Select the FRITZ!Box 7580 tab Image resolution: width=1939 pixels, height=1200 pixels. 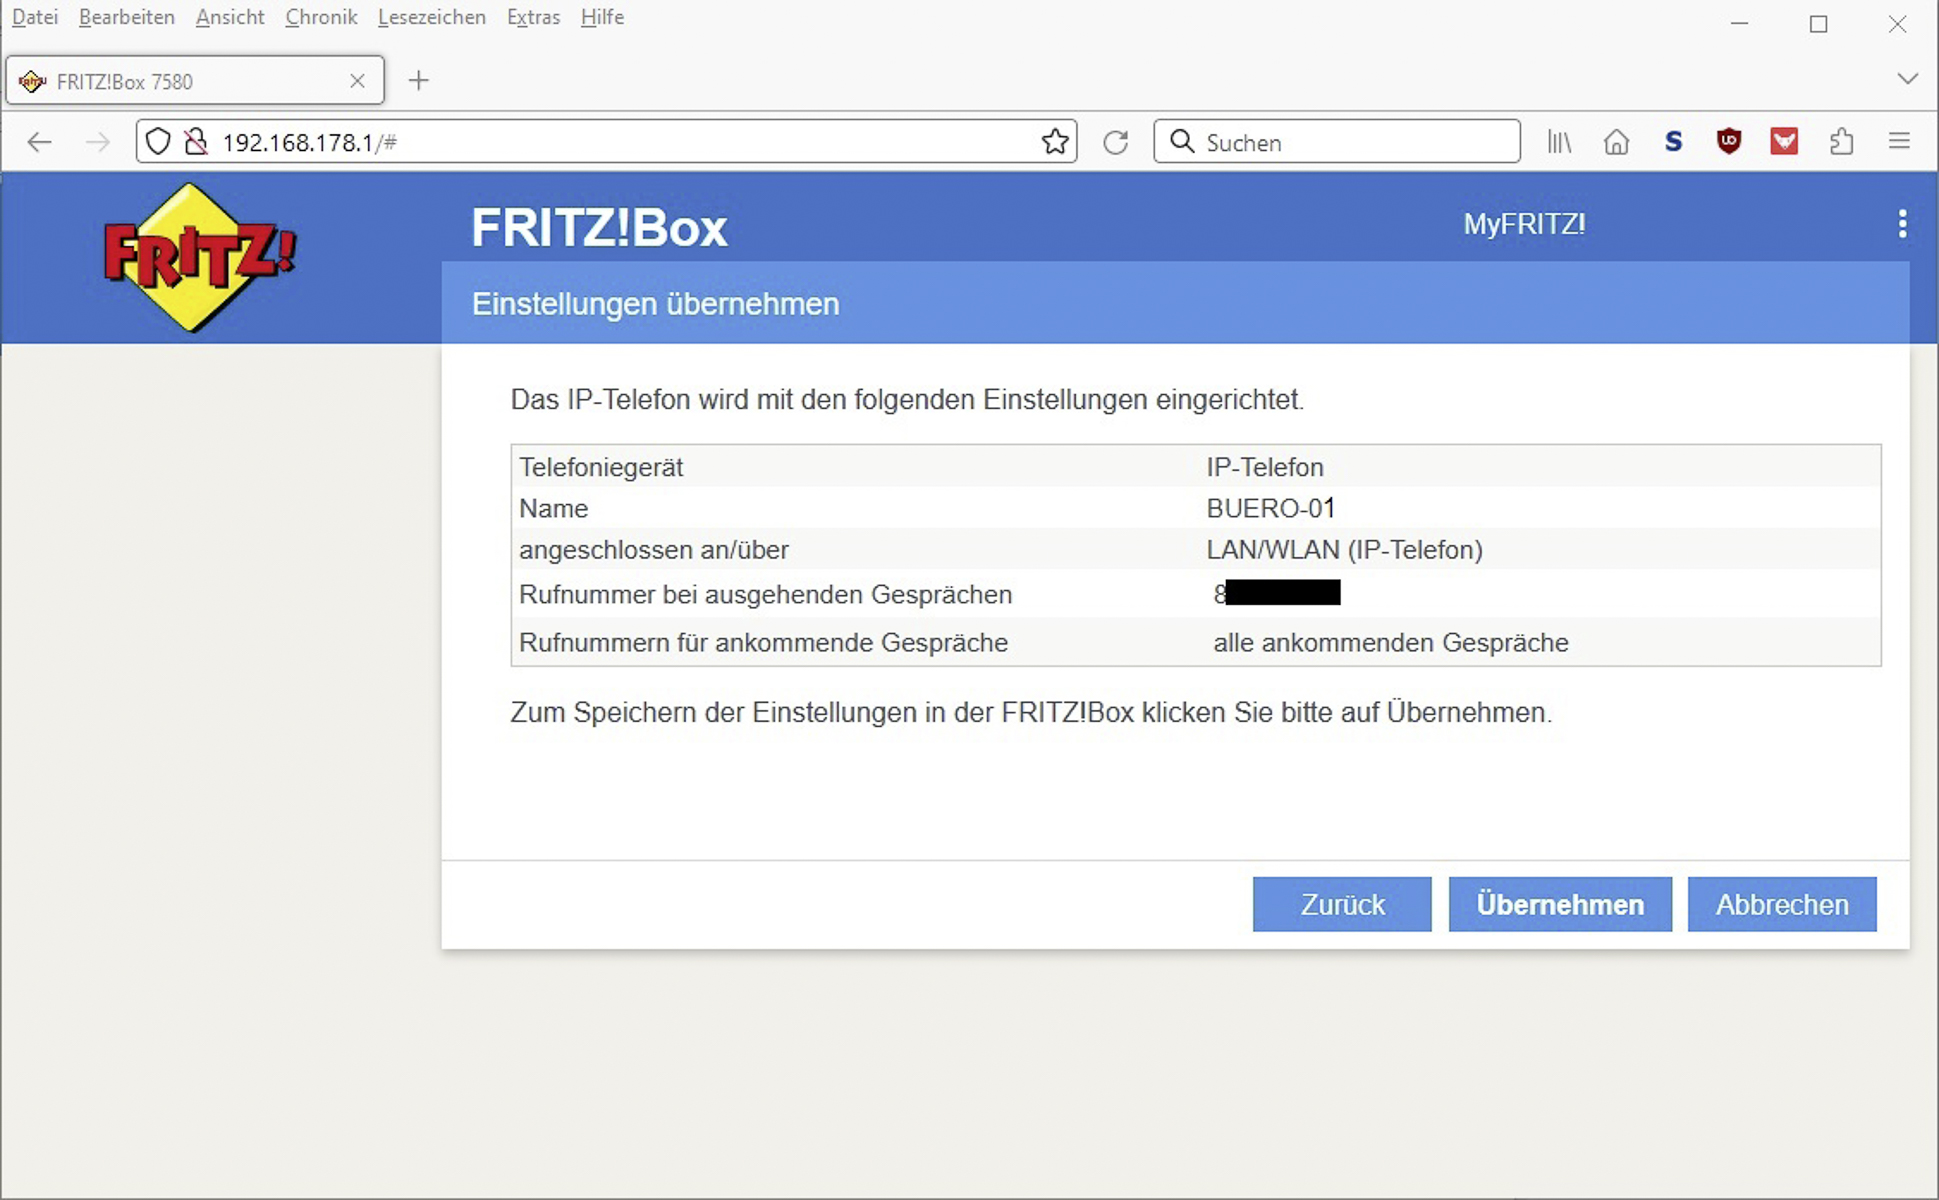click(195, 81)
